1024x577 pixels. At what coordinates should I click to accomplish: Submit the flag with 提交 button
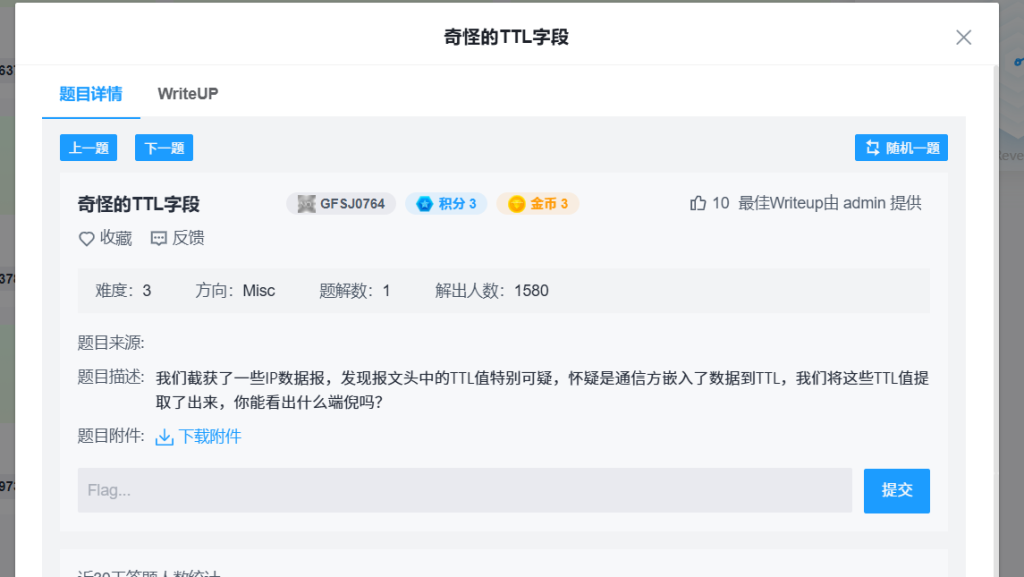tap(896, 491)
